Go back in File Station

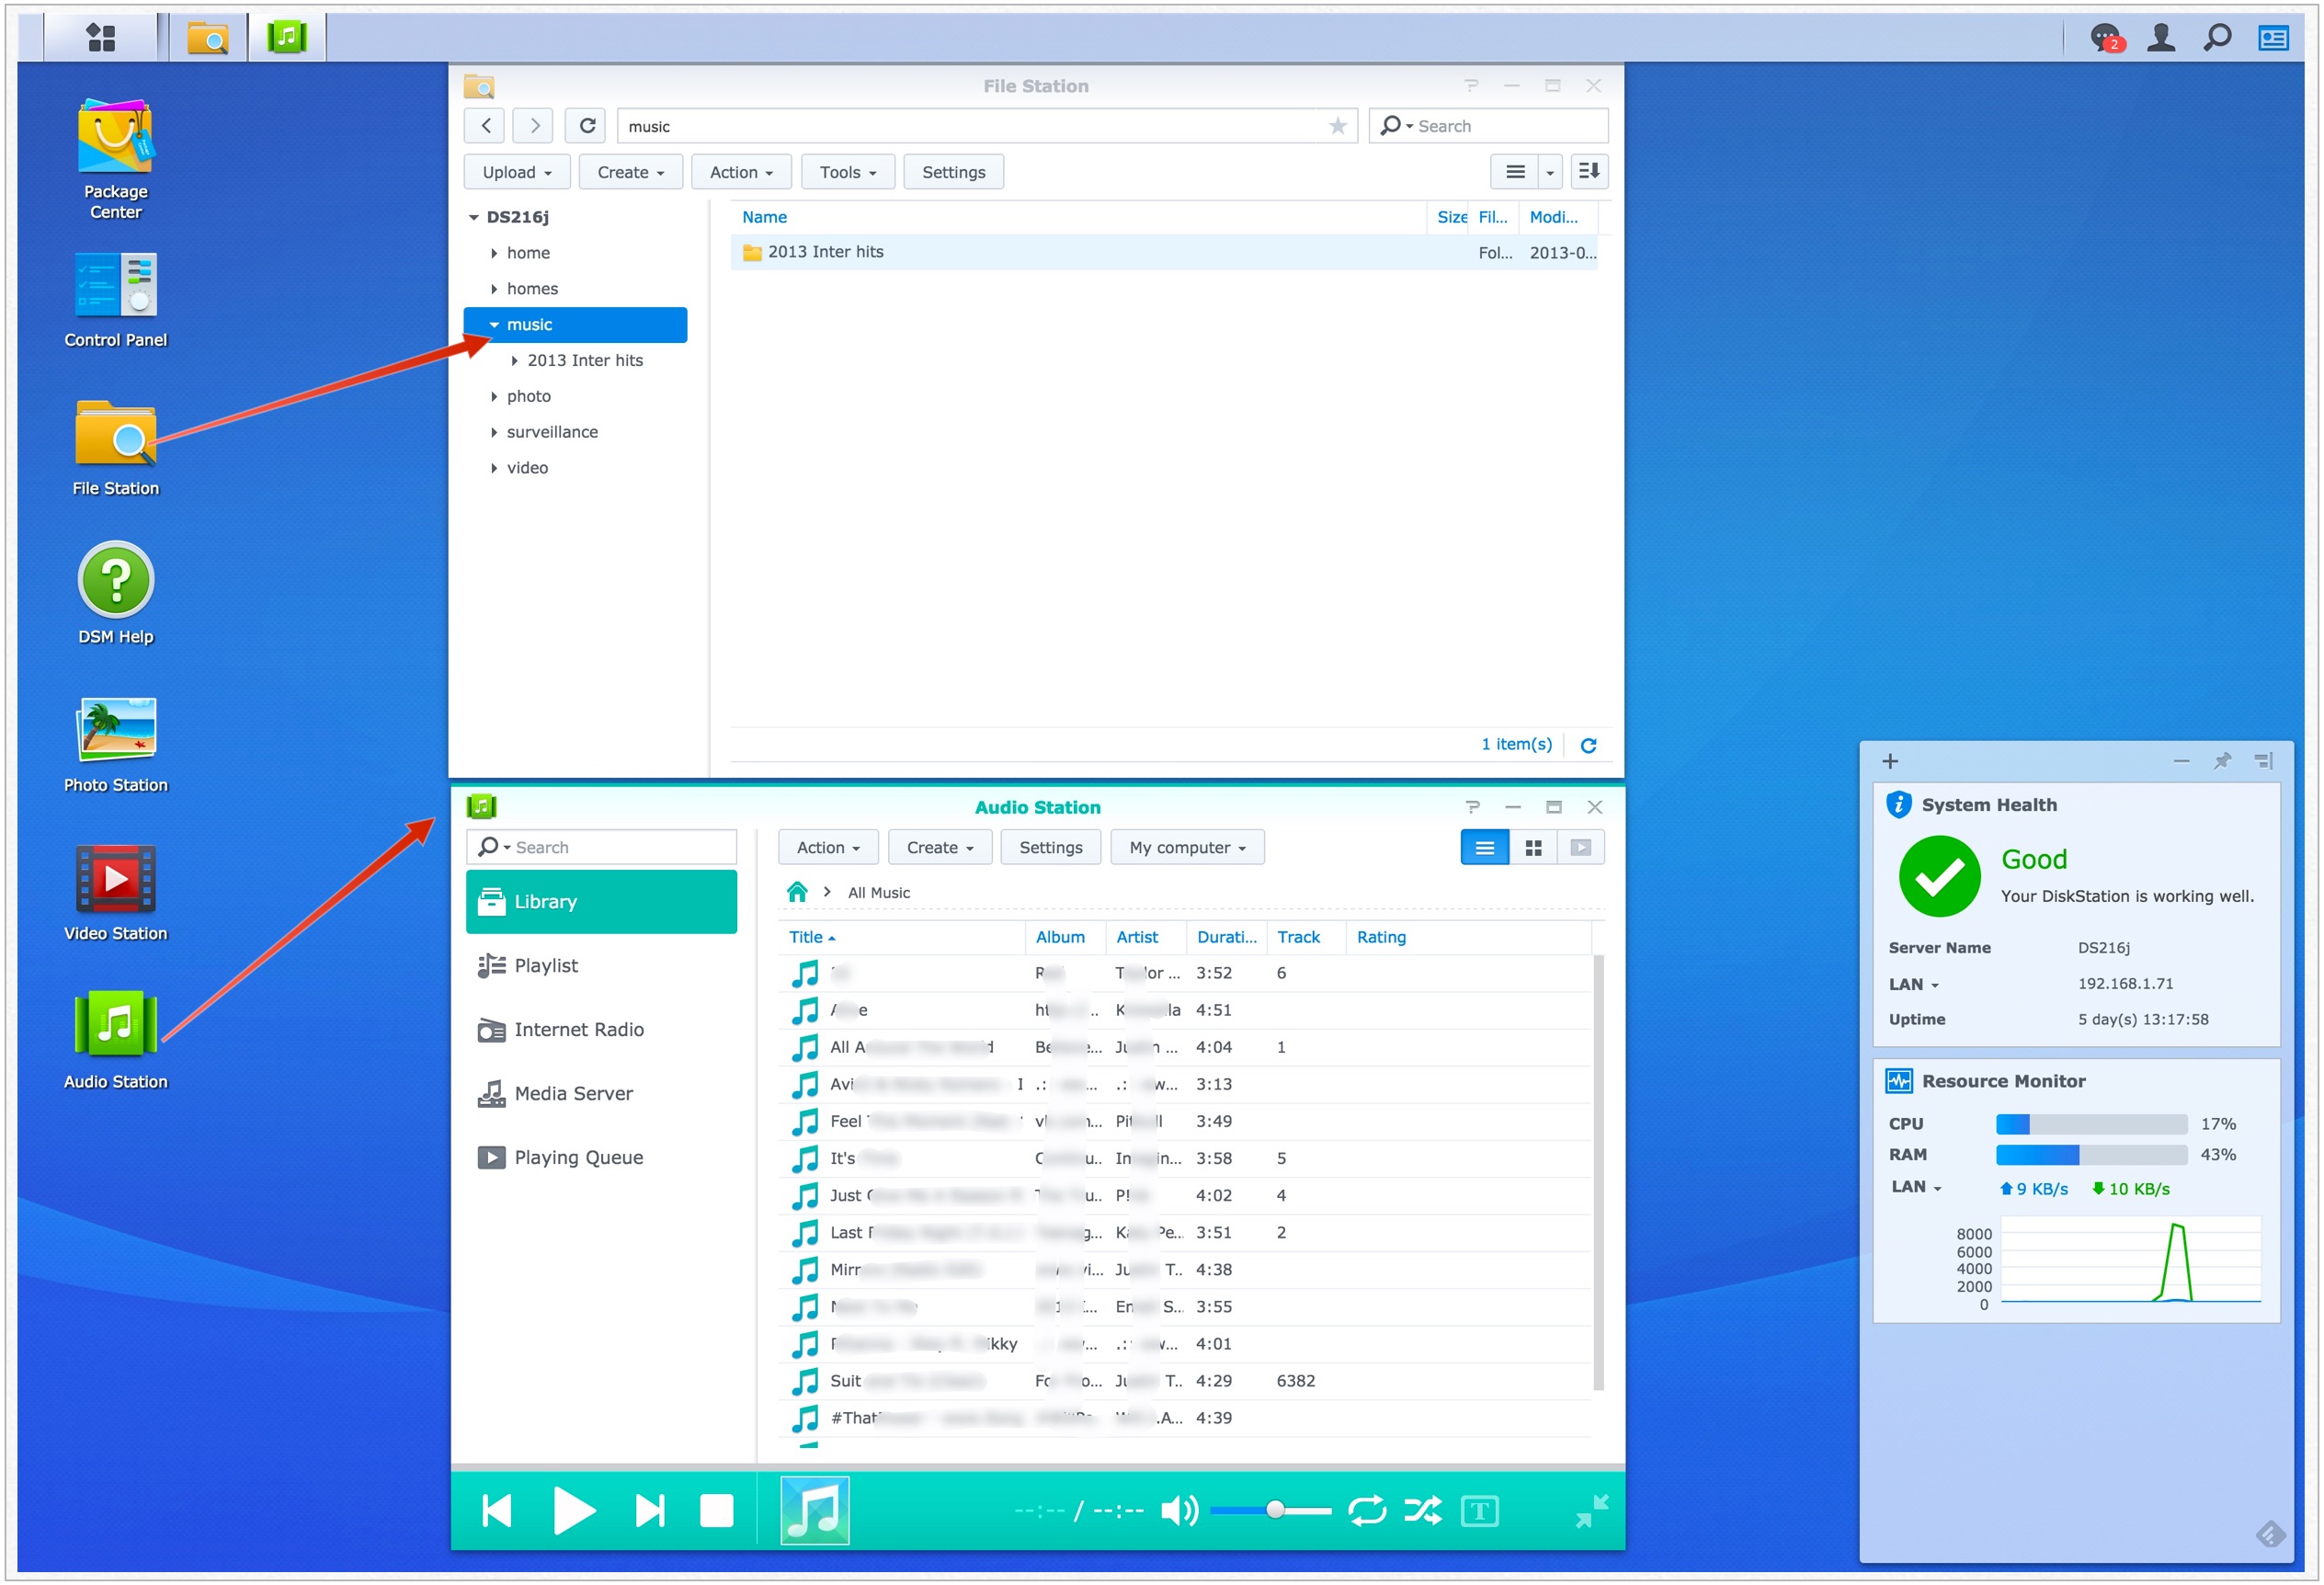(485, 125)
